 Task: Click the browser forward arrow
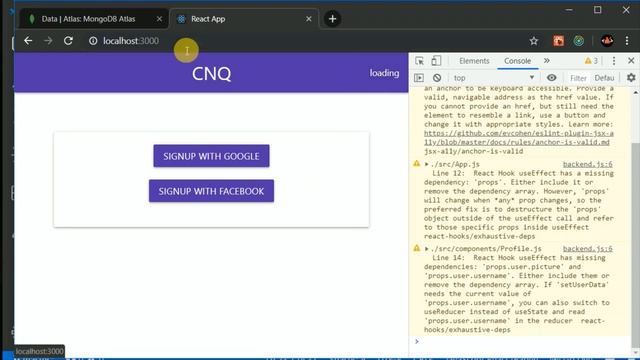pos(48,41)
